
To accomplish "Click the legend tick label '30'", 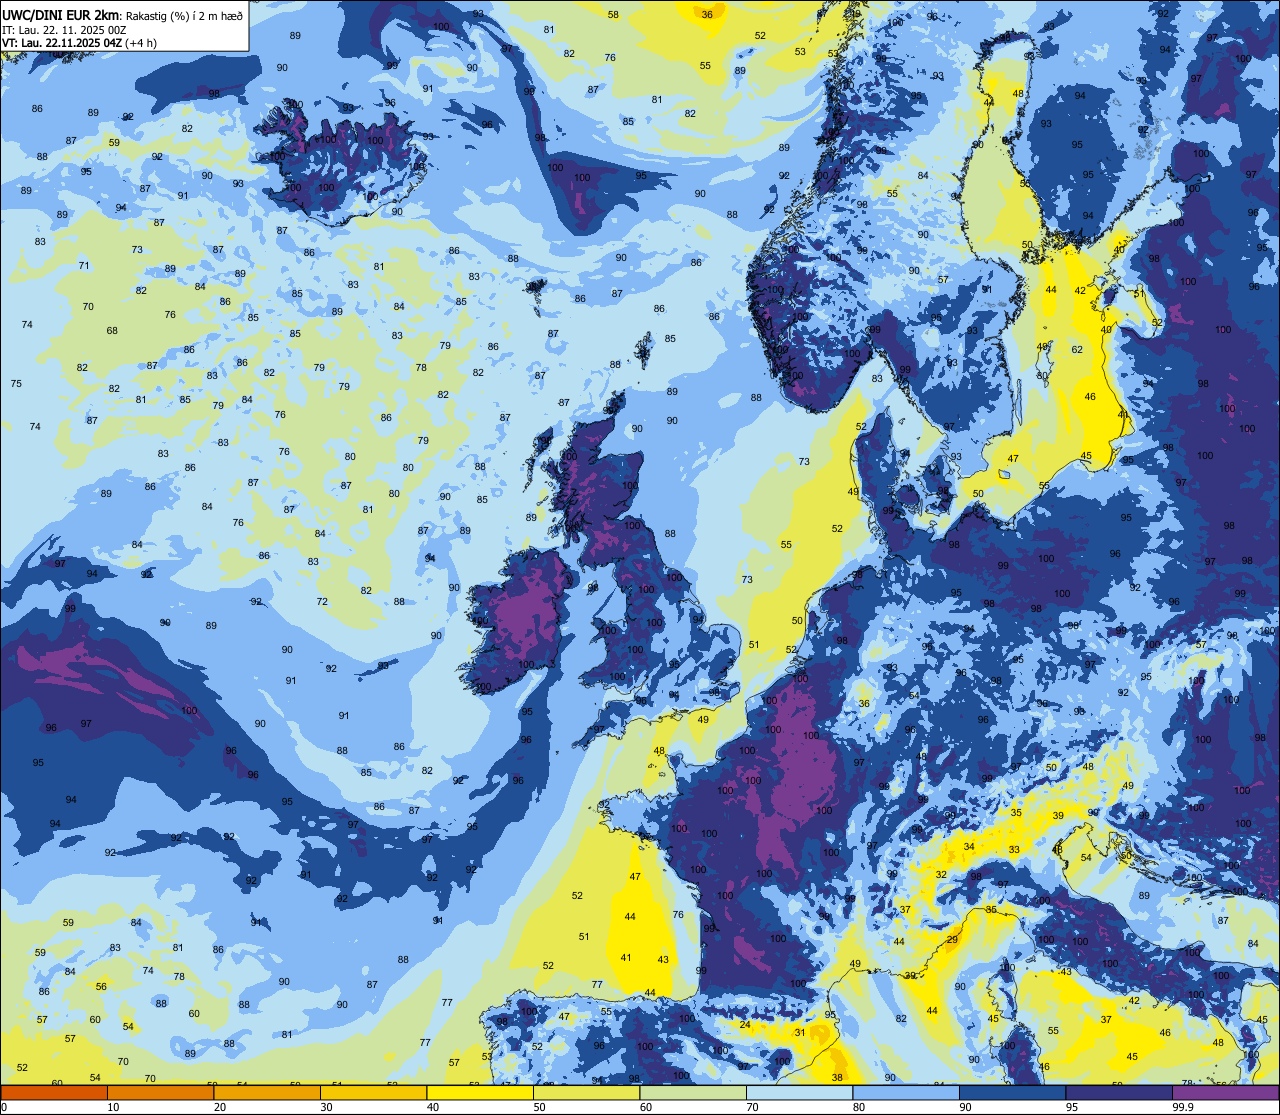I will click(326, 1107).
